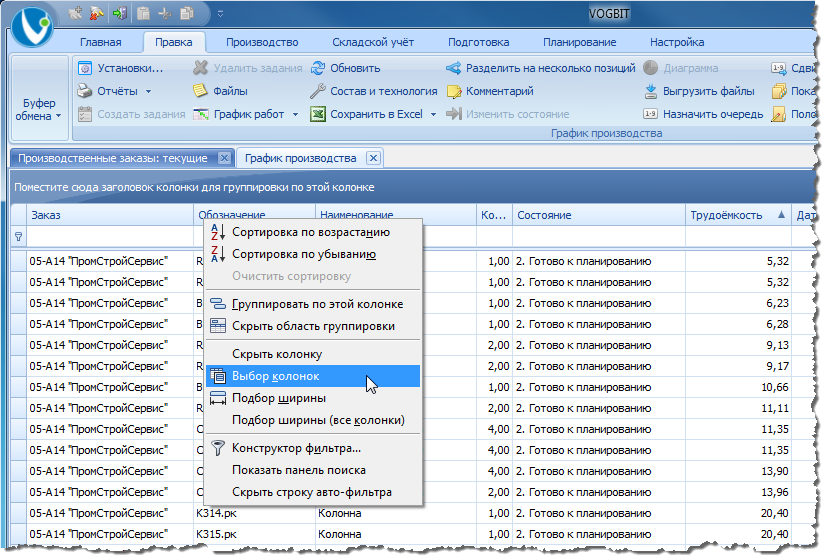Switch to the Подготовка ribbon tab
The height and width of the screenshot is (559, 826).
(x=479, y=42)
